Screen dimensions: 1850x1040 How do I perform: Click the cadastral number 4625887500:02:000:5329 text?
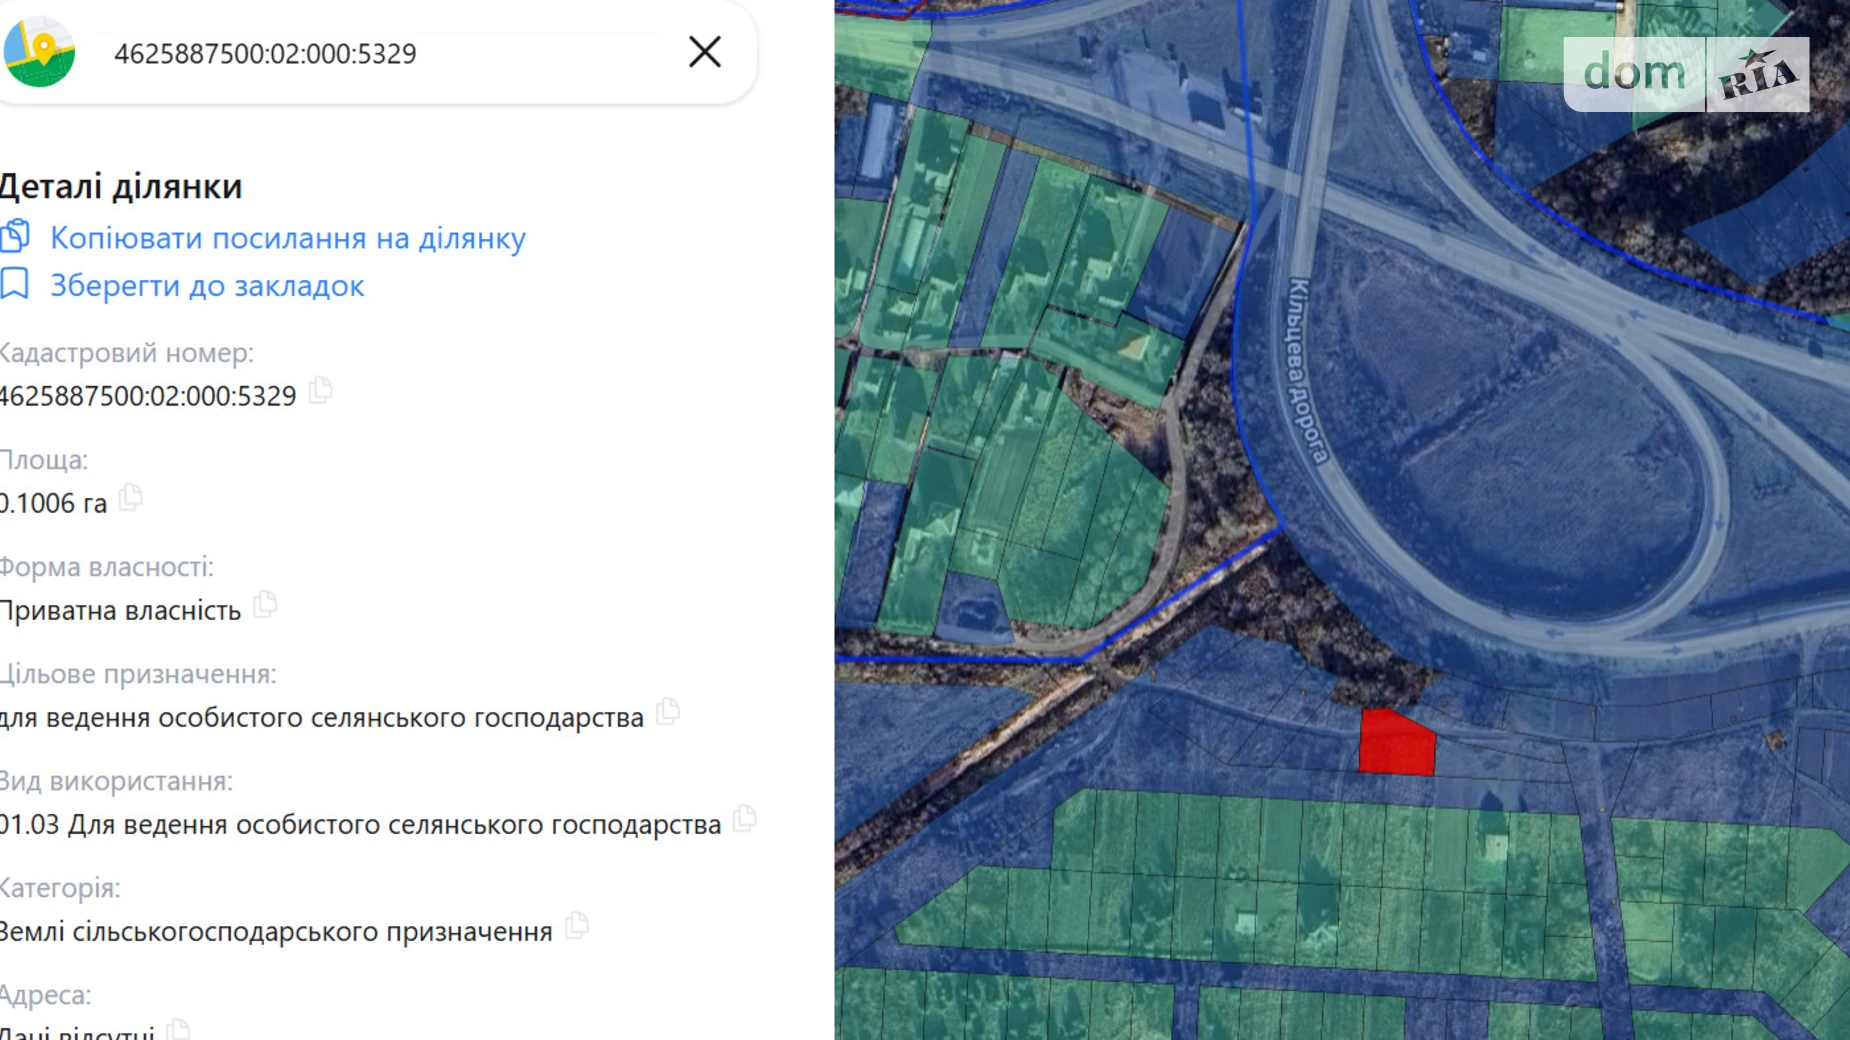click(148, 396)
